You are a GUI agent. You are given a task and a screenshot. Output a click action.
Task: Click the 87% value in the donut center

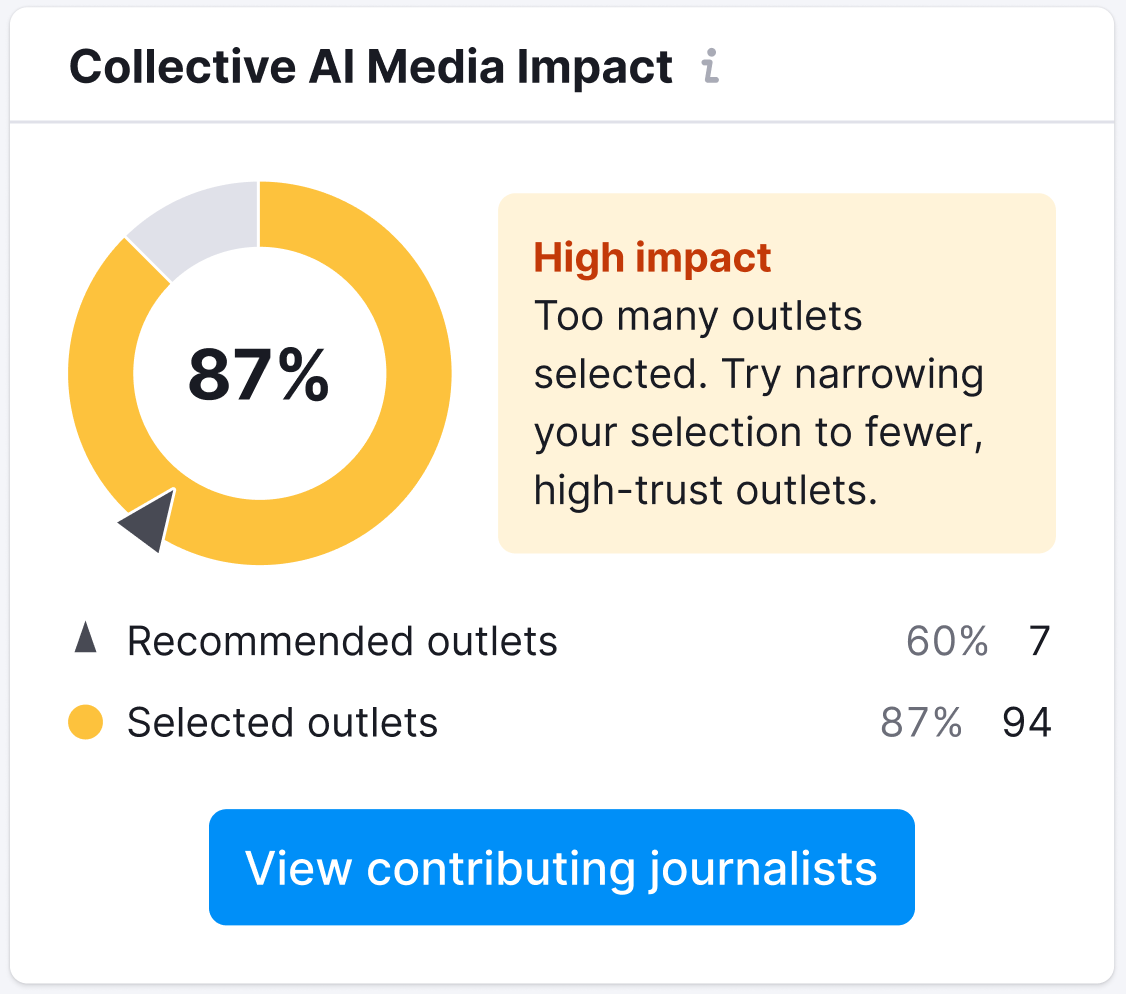260,372
